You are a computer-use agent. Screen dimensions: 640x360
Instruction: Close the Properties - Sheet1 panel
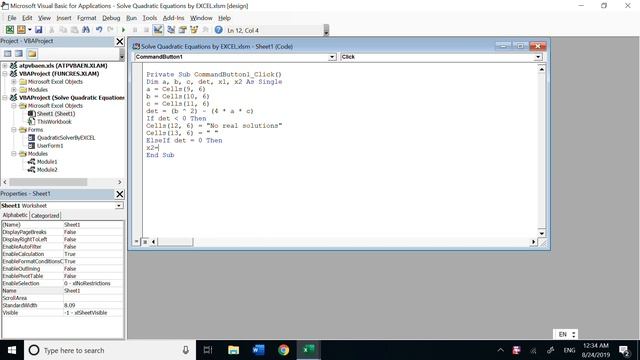click(x=120, y=194)
